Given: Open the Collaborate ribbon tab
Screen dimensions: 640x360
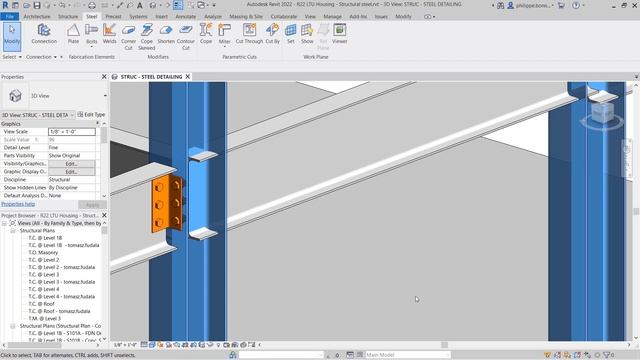Looking at the screenshot, I should (284, 17).
